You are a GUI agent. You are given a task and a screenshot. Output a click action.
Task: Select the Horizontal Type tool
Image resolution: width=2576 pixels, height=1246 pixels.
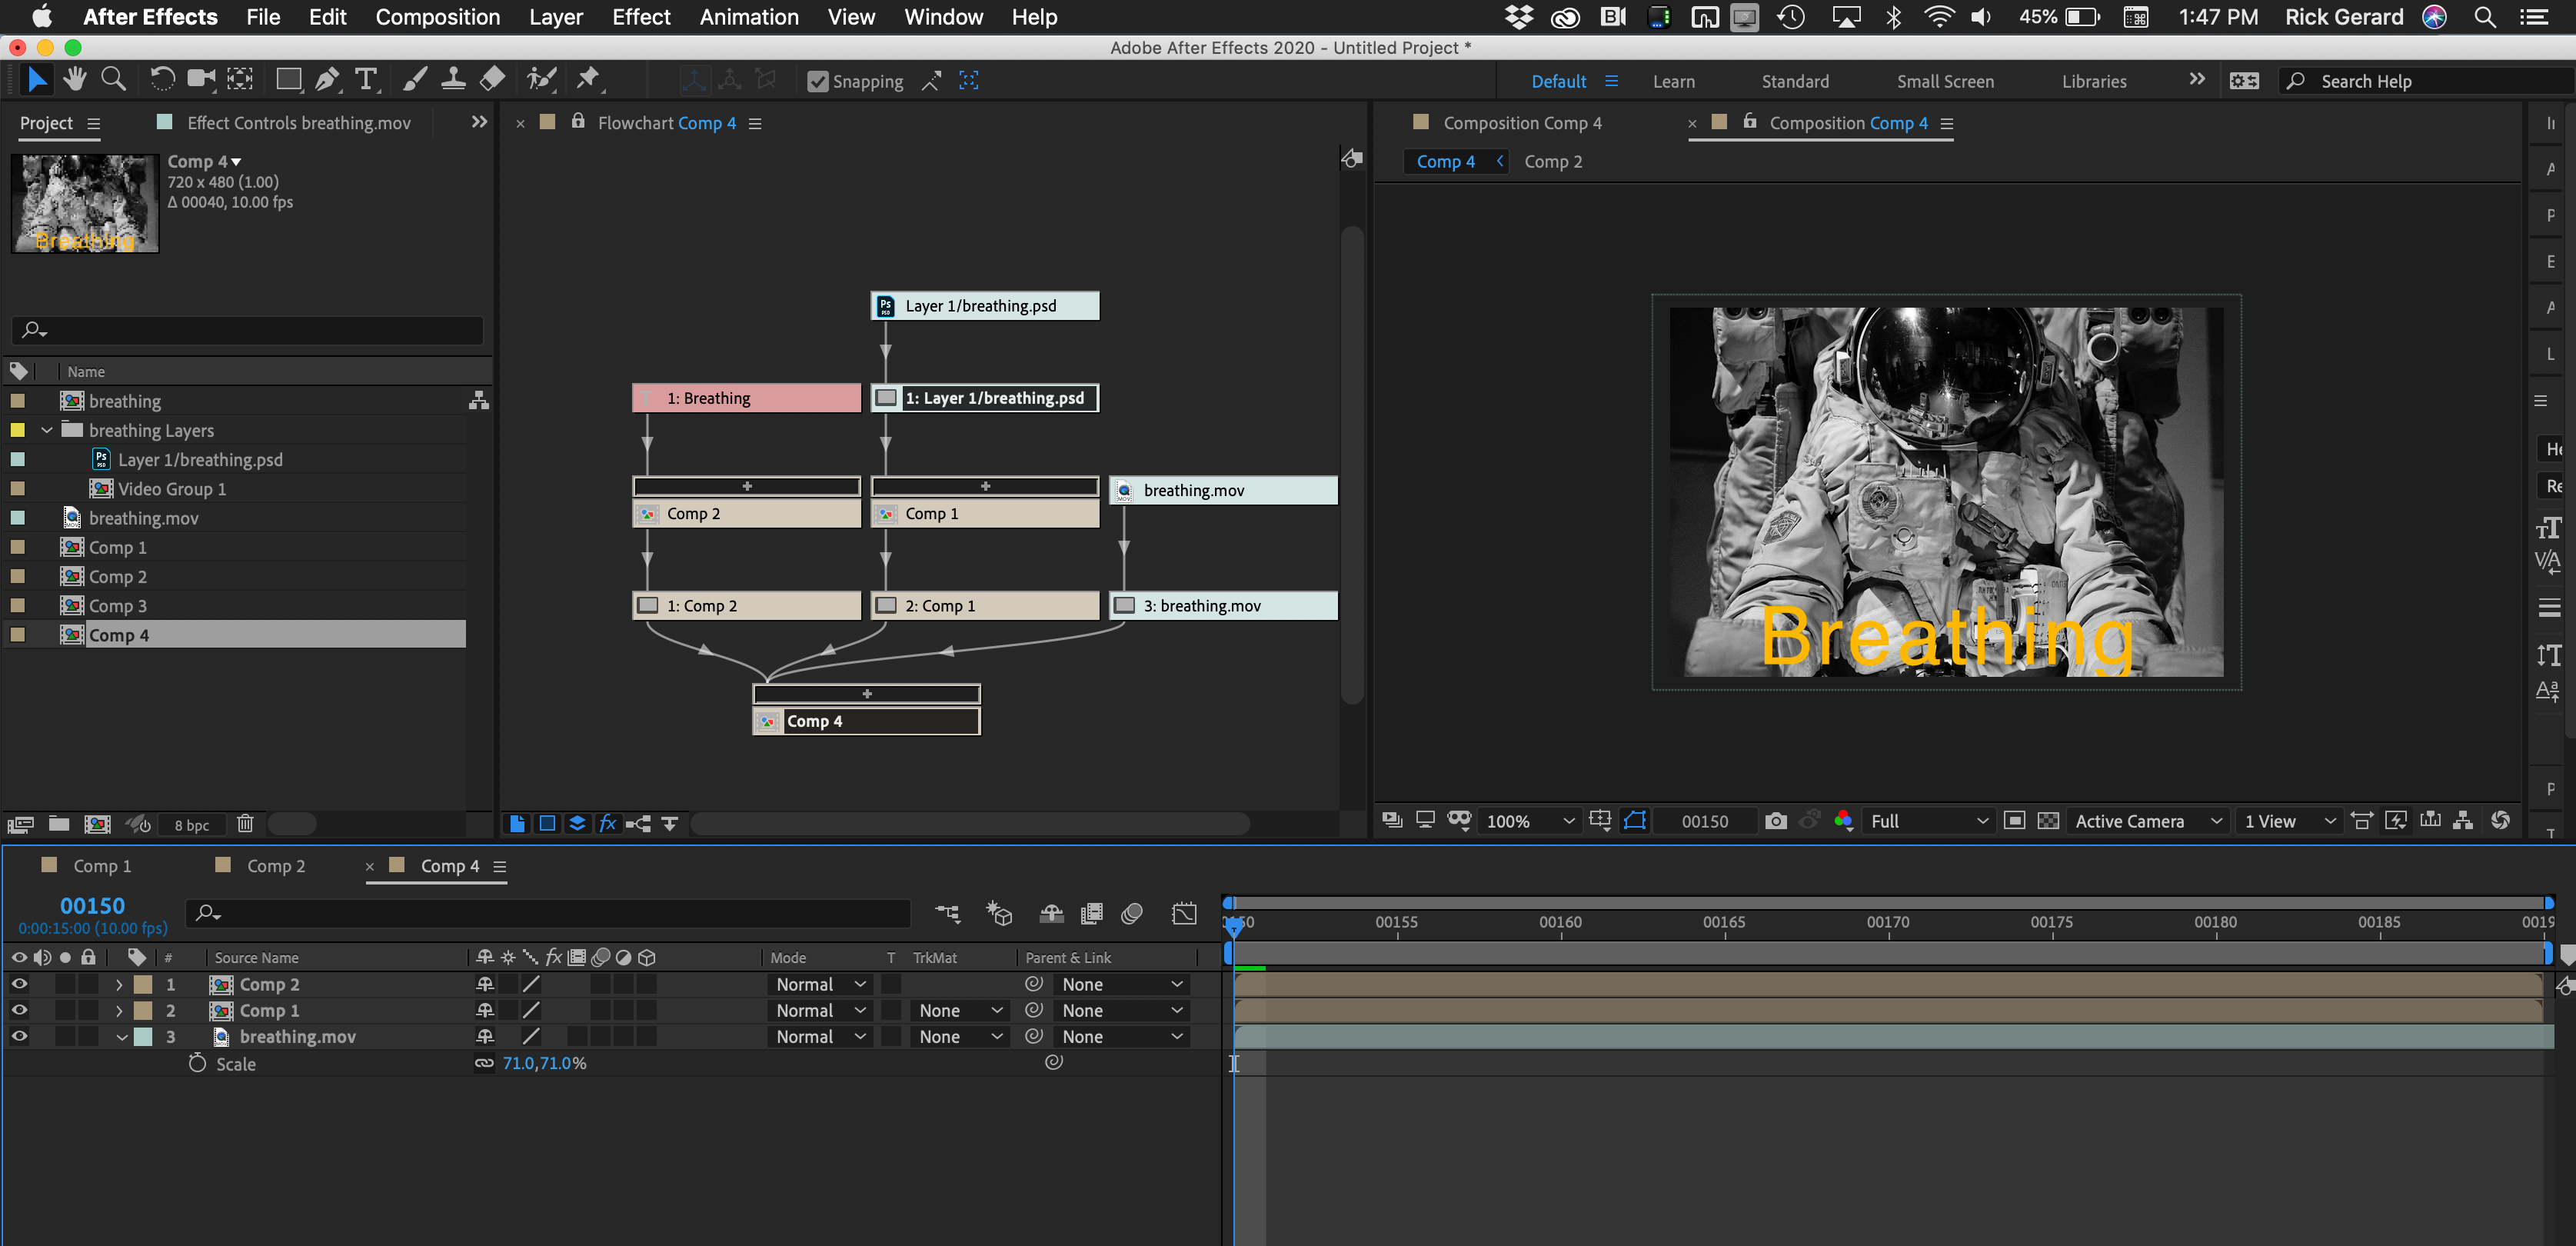(366, 79)
